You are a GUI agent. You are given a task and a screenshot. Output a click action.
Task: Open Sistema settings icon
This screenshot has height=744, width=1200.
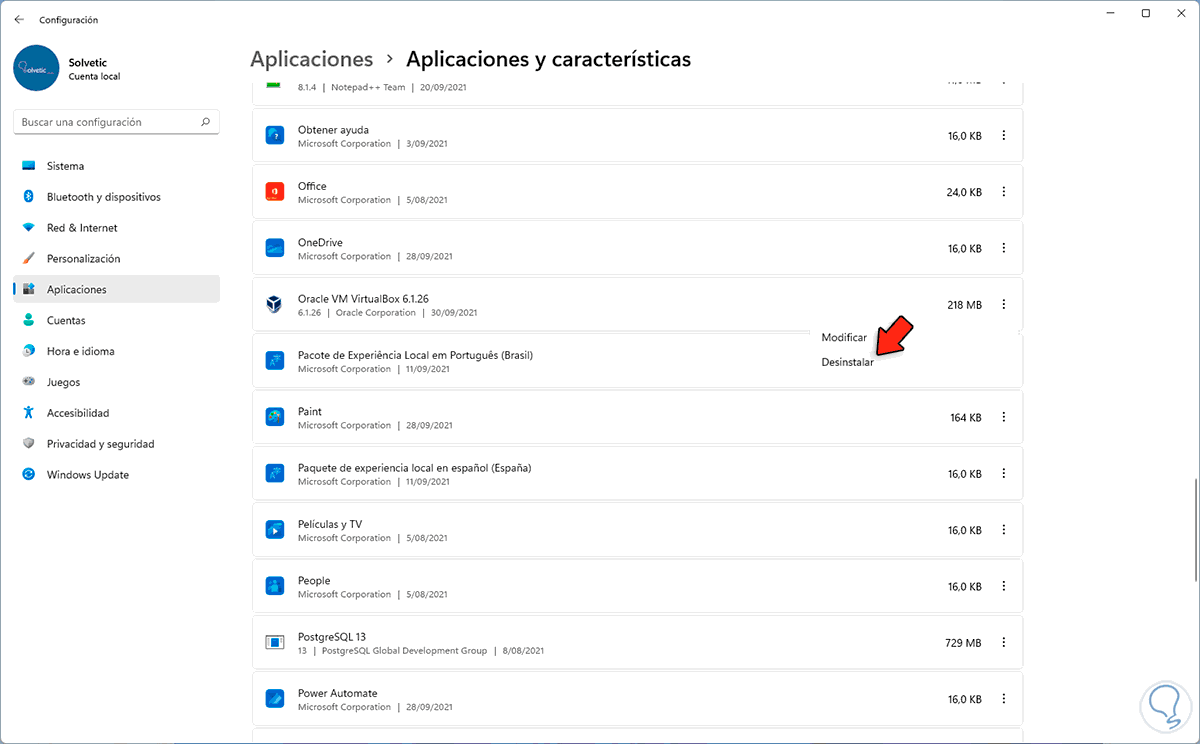(29, 166)
